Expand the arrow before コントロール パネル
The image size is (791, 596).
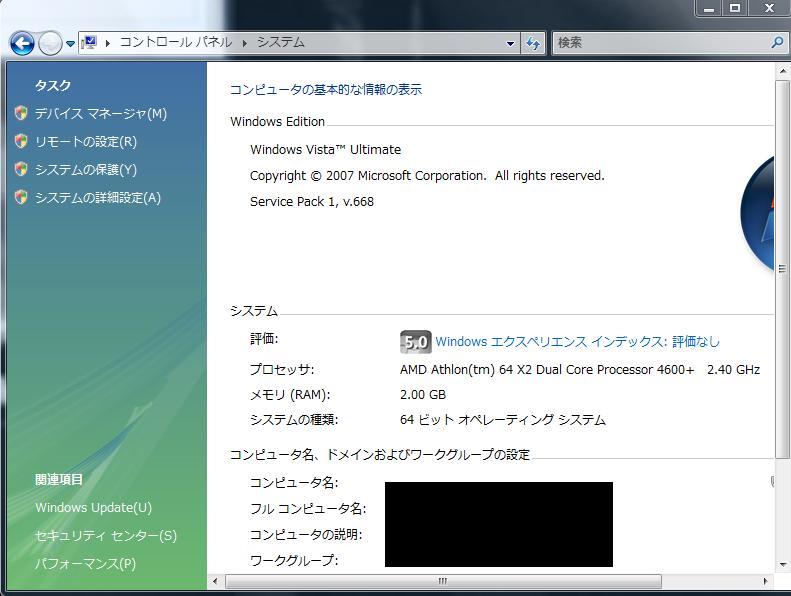pyautogui.click(x=107, y=43)
